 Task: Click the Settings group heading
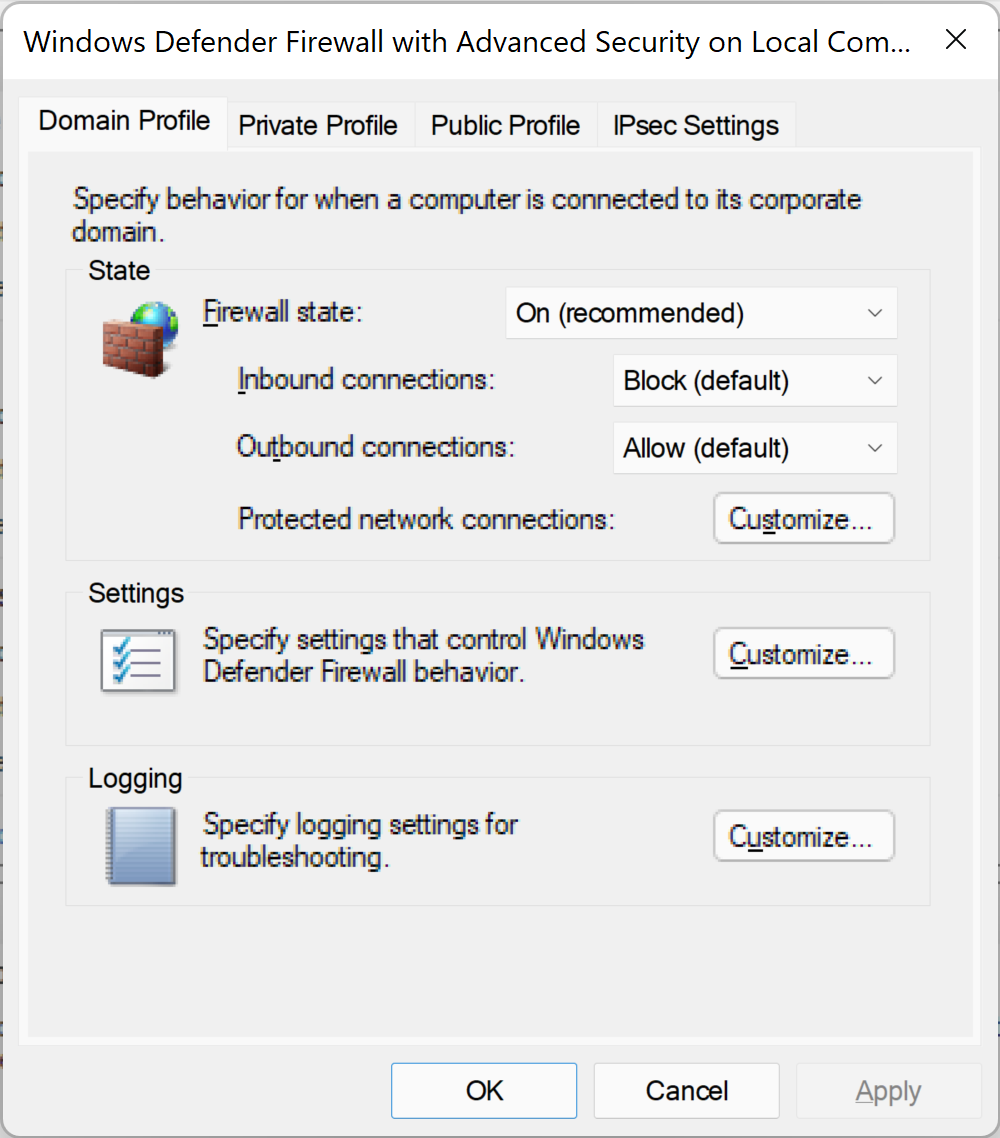click(136, 593)
